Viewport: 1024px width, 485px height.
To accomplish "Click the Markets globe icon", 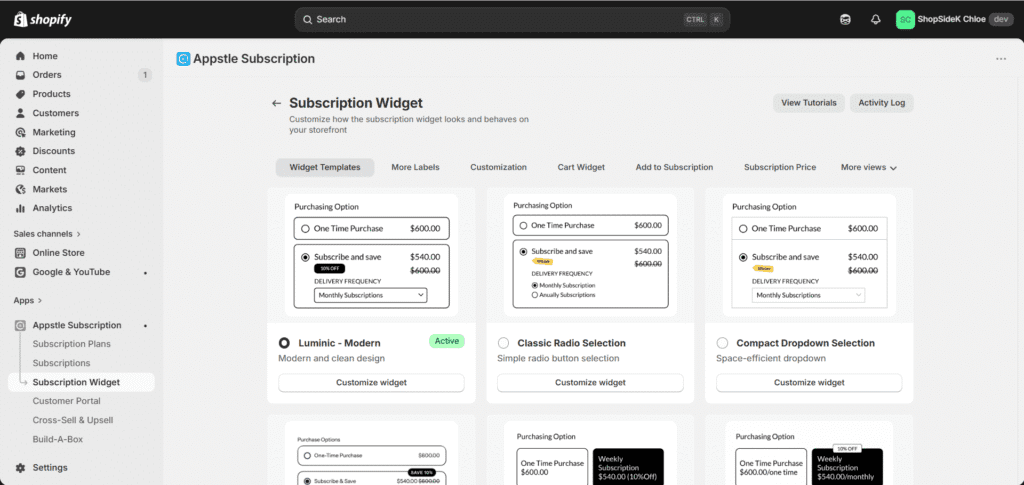I will [x=20, y=189].
